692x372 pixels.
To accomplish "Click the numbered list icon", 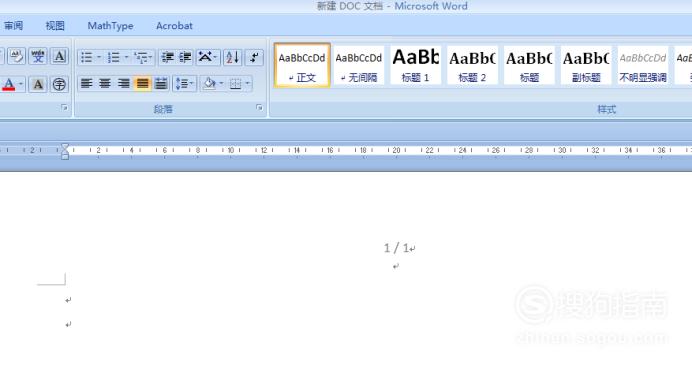I will coord(114,57).
